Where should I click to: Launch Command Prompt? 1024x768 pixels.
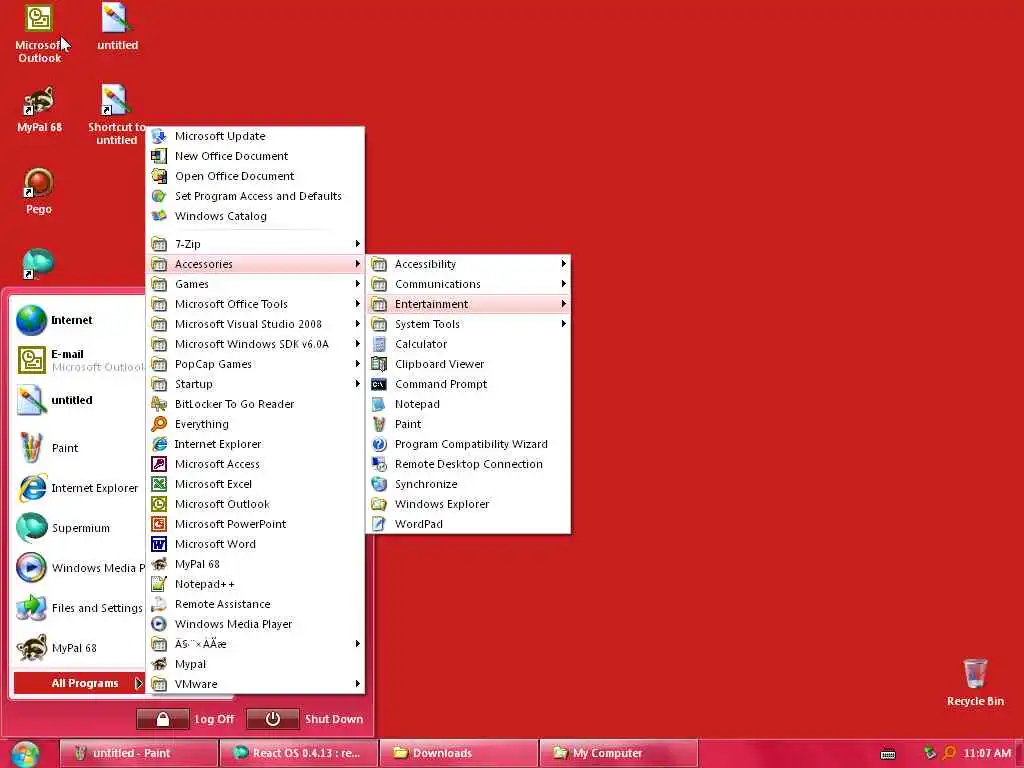[468, 384]
